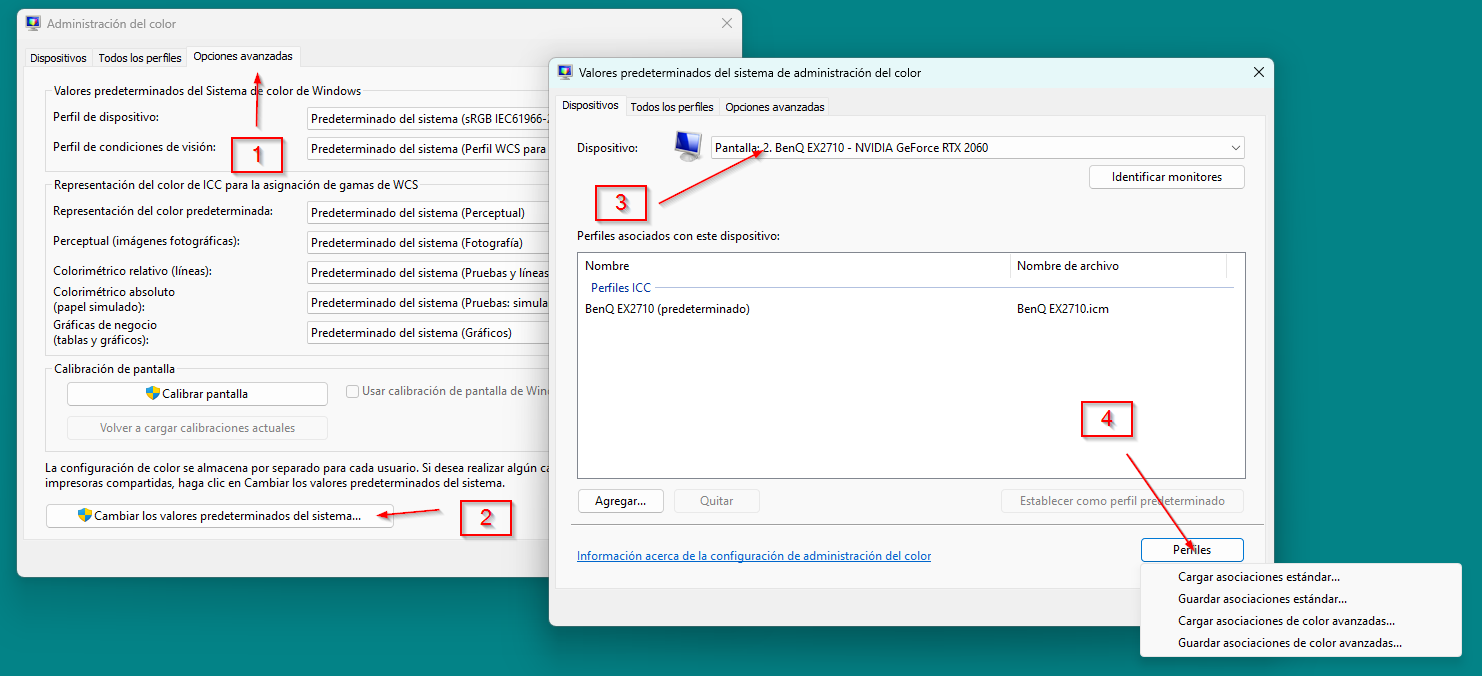The image size is (1482, 676).
Task: Open Representación del color predeterminada dropdown
Action: pyautogui.click(x=429, y=213)
